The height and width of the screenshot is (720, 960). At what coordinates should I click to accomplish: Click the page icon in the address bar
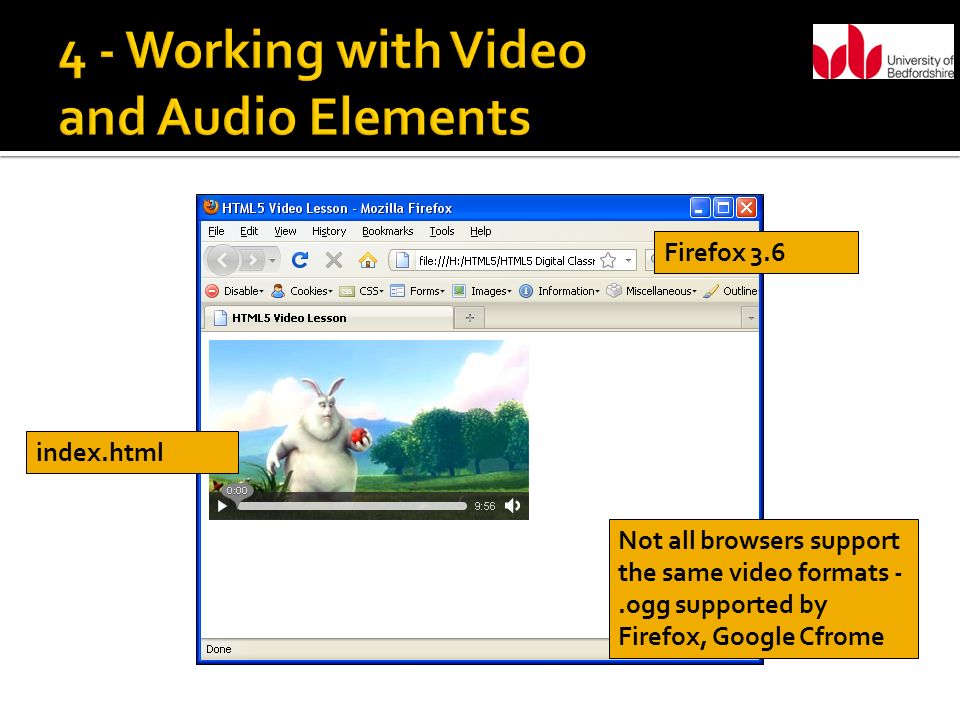(x=402, y=260)
